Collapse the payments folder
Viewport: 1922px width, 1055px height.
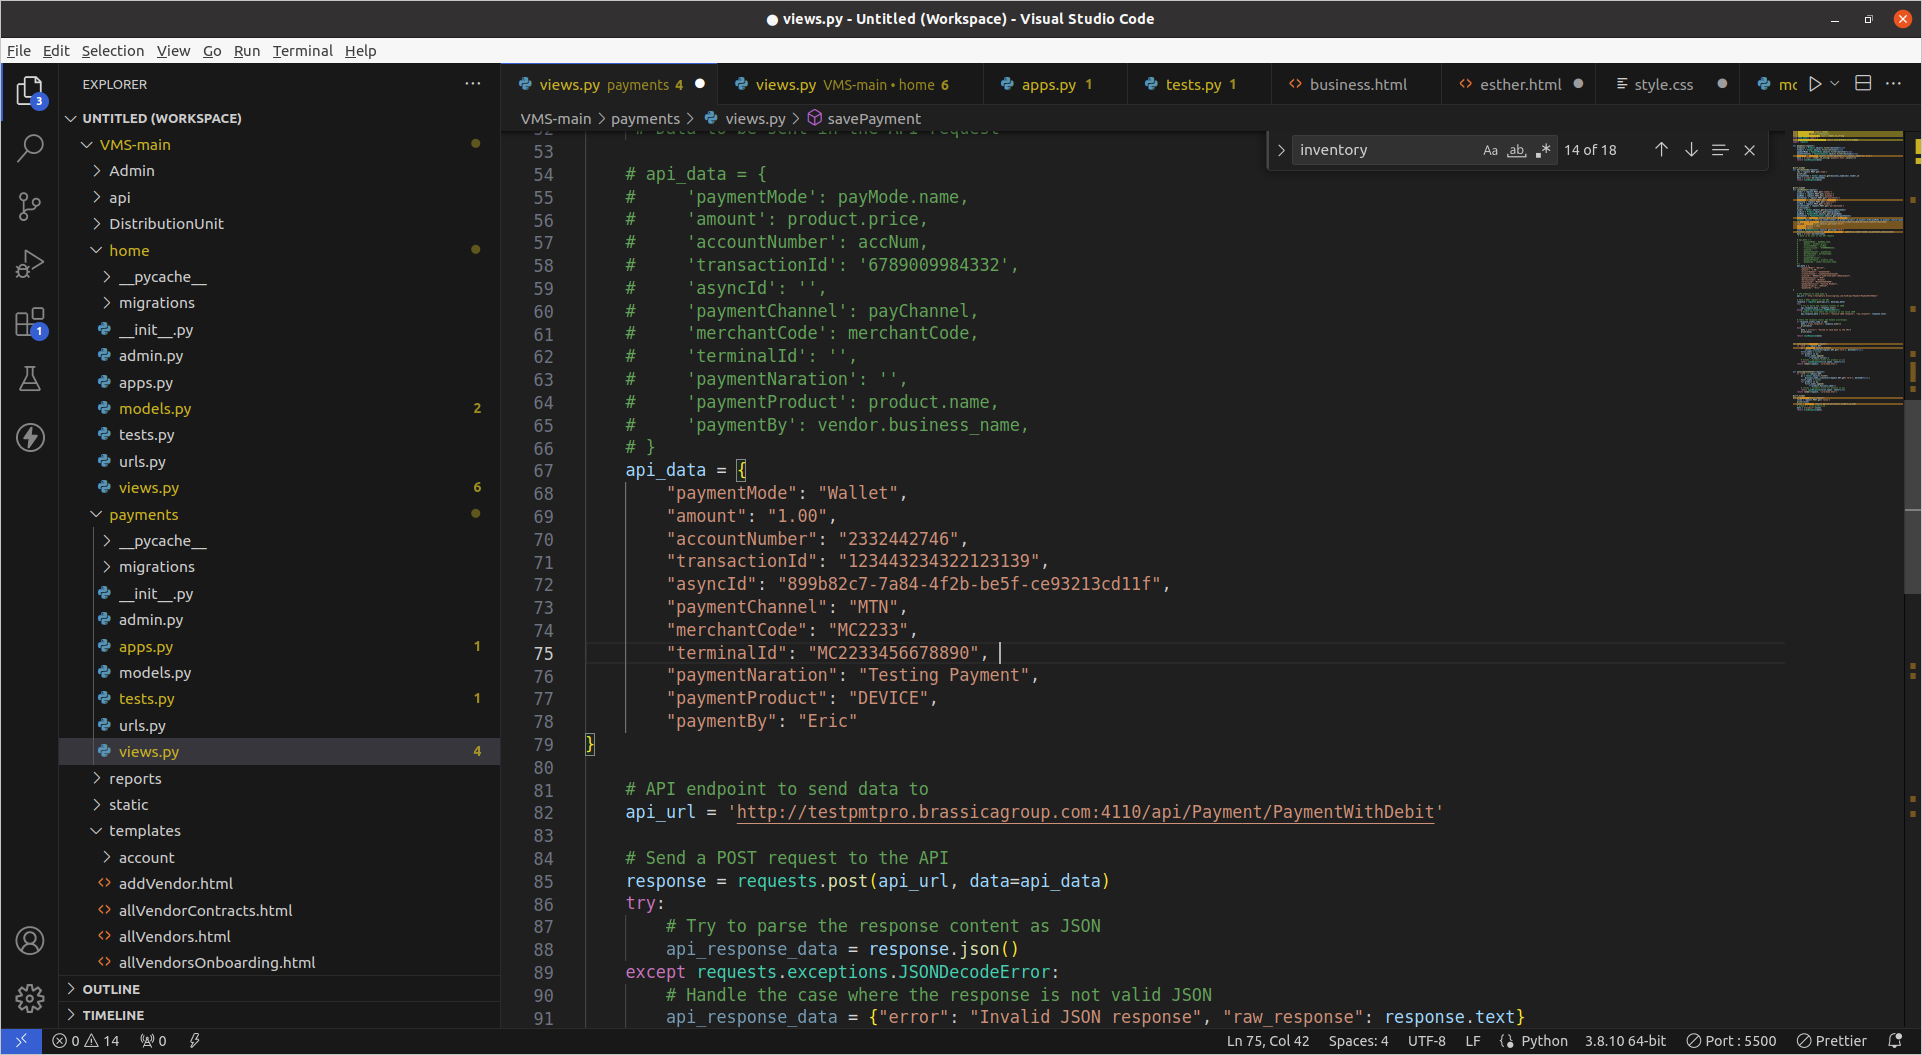(x=280, y=515)
